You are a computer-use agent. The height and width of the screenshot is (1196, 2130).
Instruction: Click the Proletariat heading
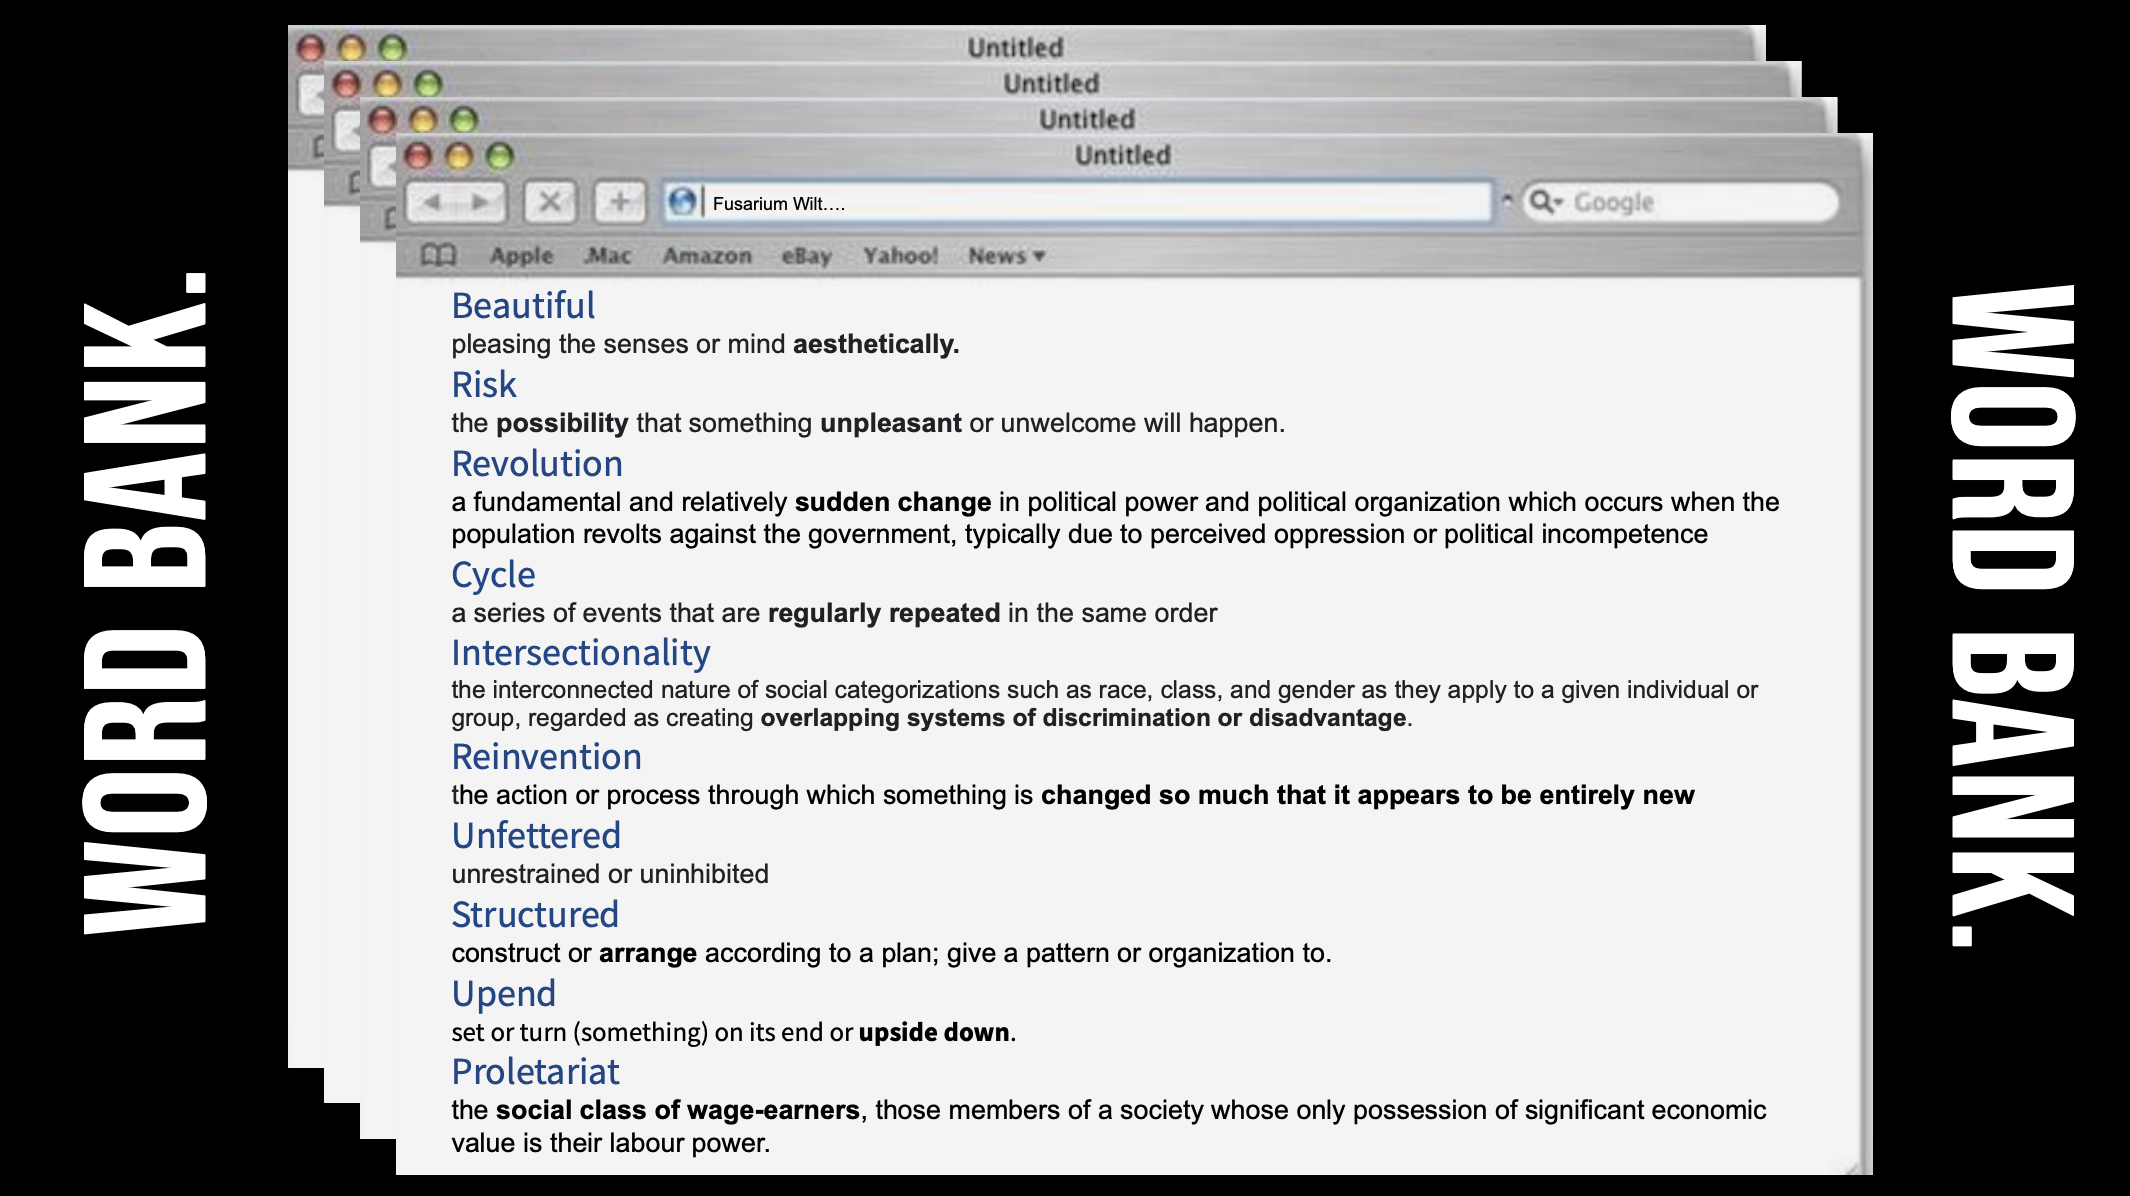point(535,1072)
